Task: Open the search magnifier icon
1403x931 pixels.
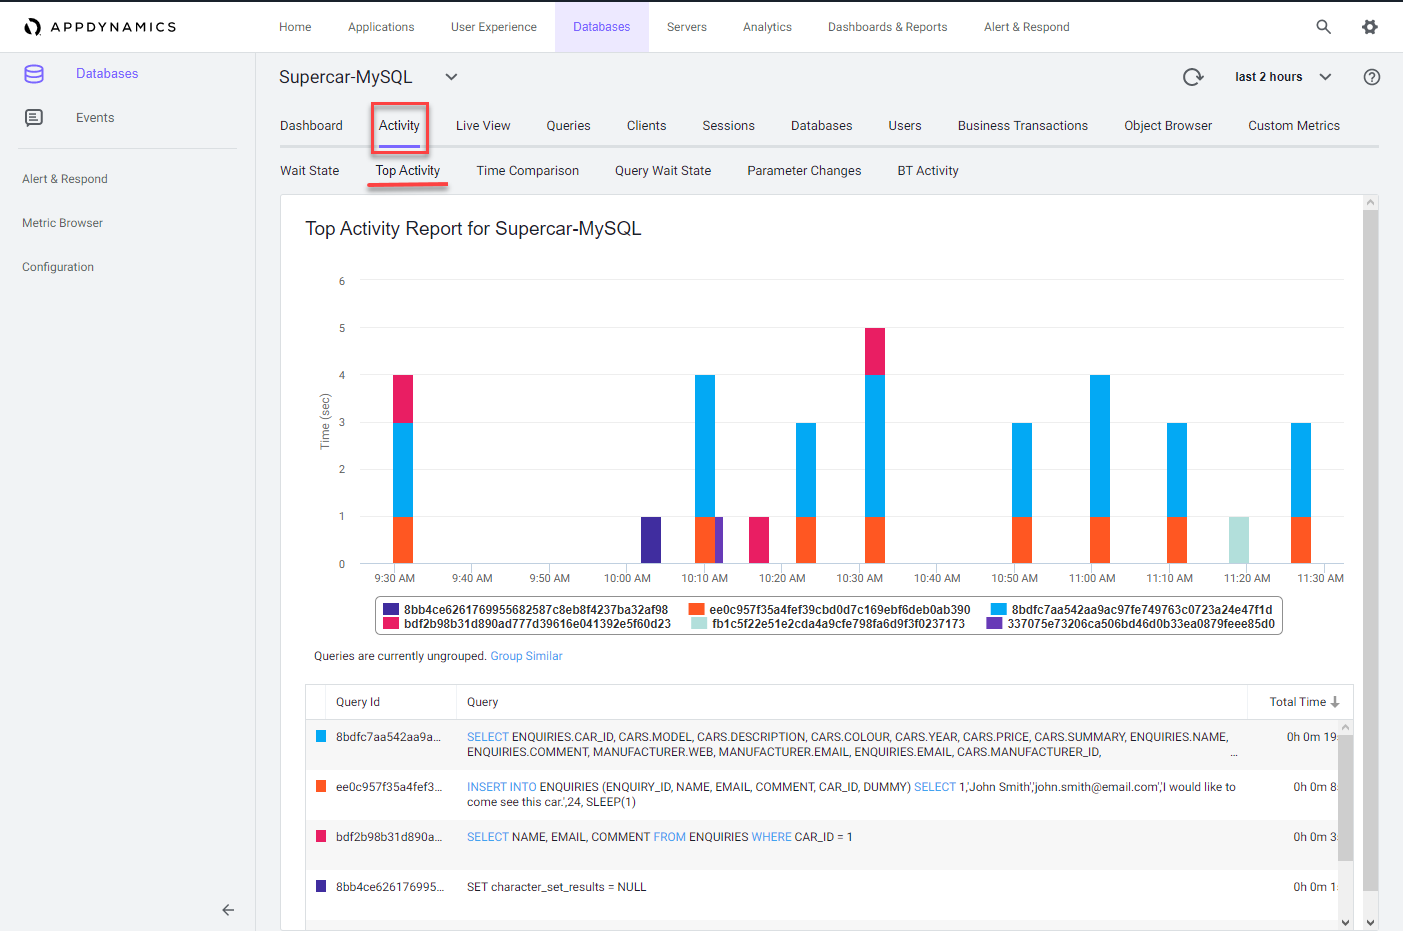Action: [1323, 27]
